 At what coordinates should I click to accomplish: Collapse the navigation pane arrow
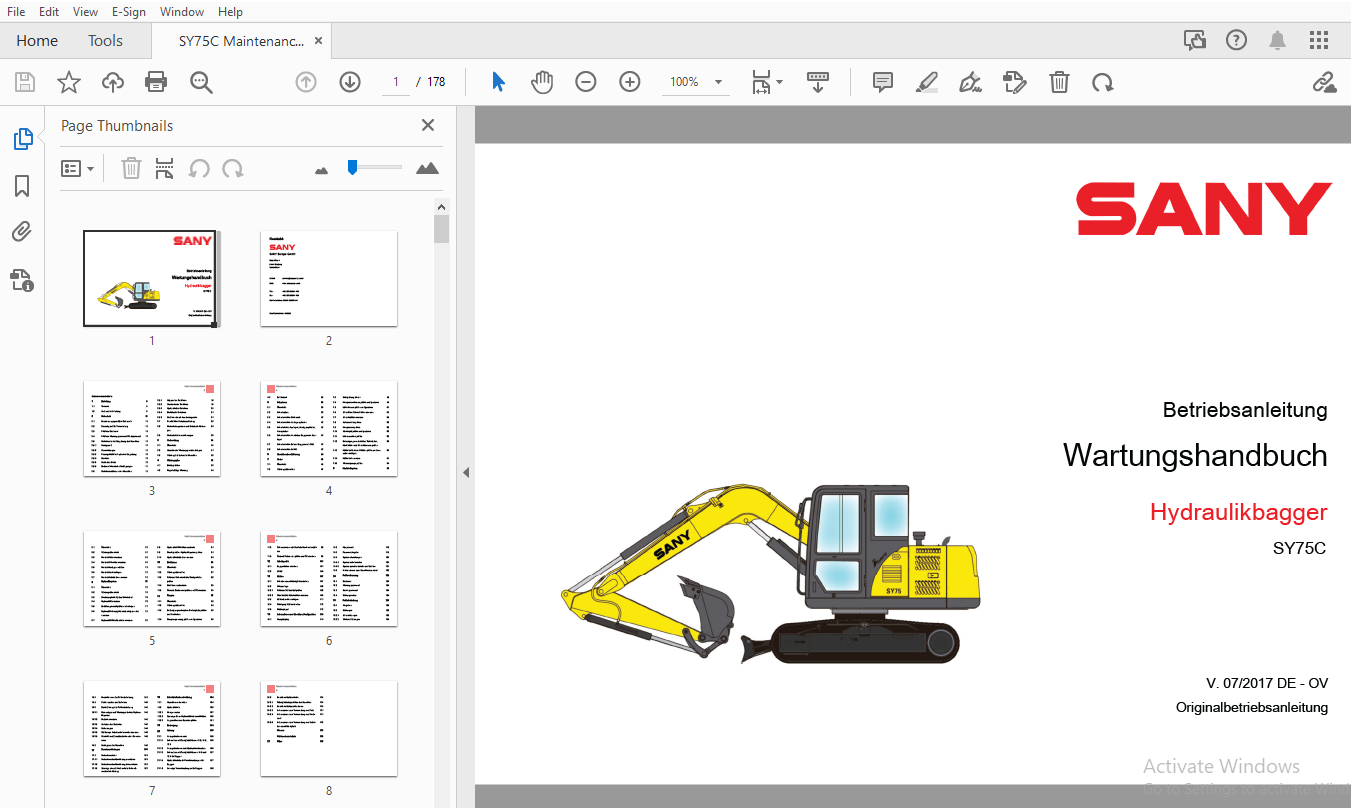[x=465, y=472]
